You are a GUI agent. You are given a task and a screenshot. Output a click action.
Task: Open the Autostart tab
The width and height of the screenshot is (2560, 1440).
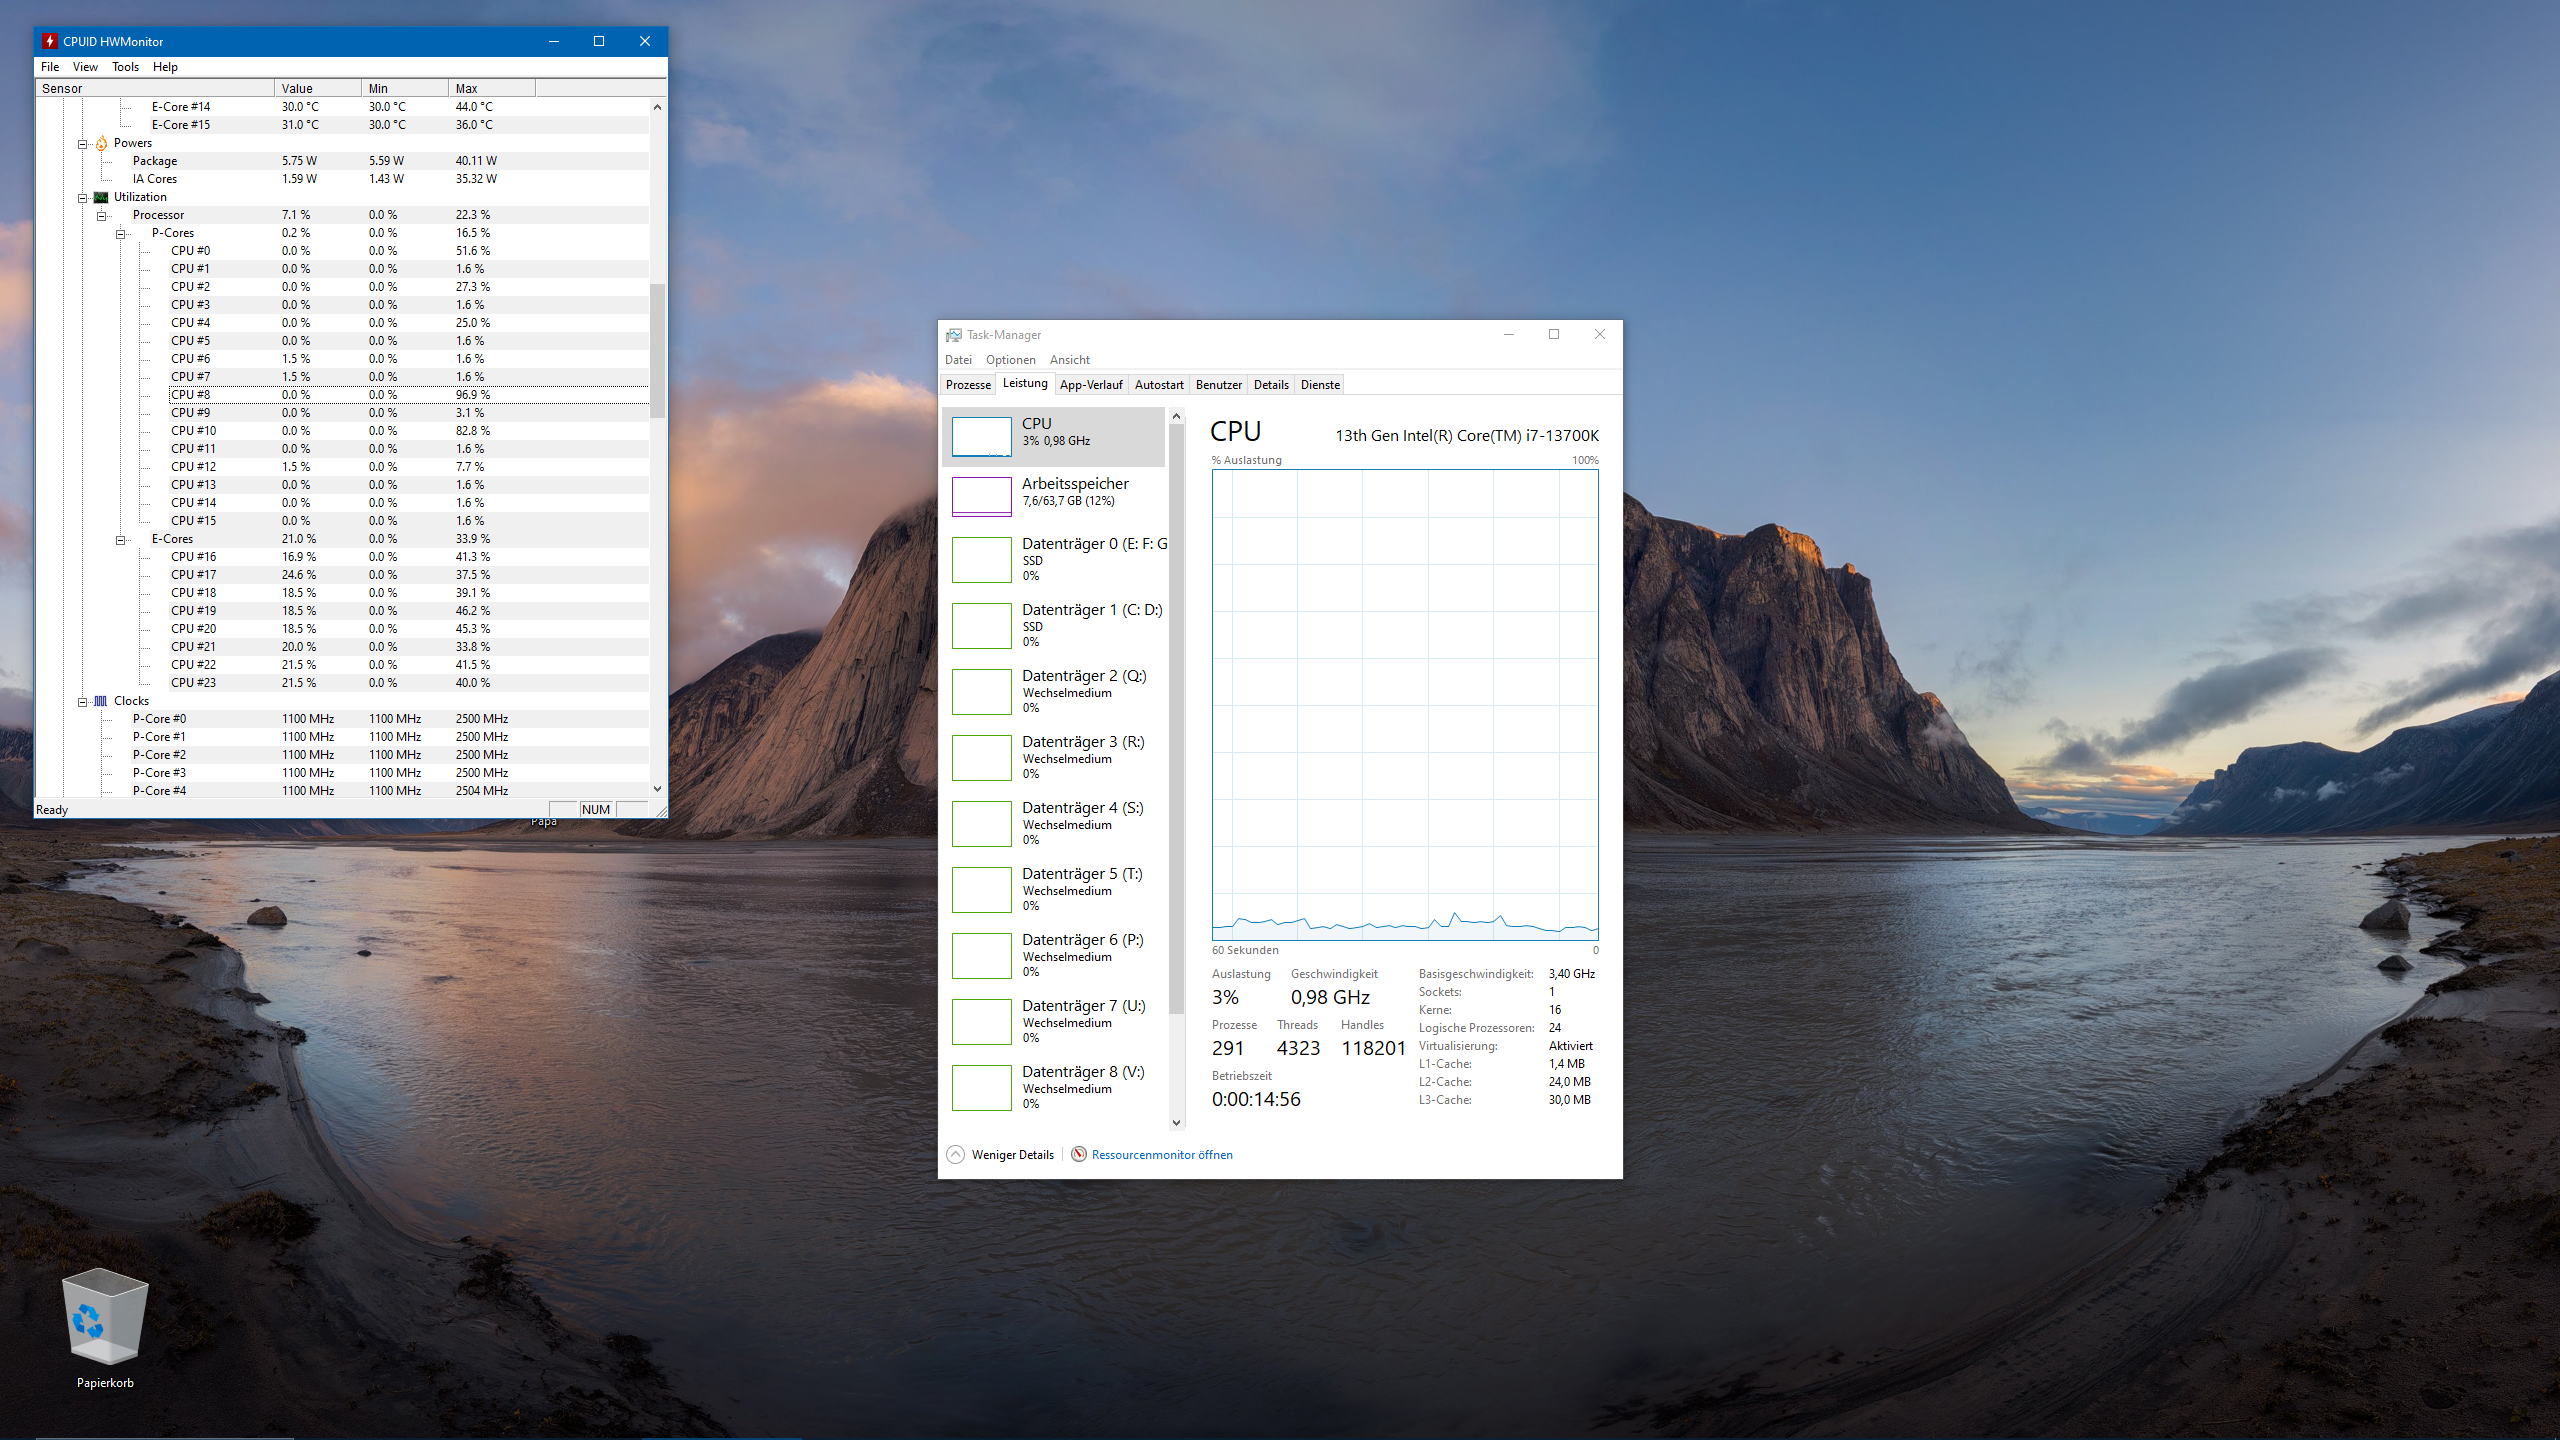(1158, 385)
